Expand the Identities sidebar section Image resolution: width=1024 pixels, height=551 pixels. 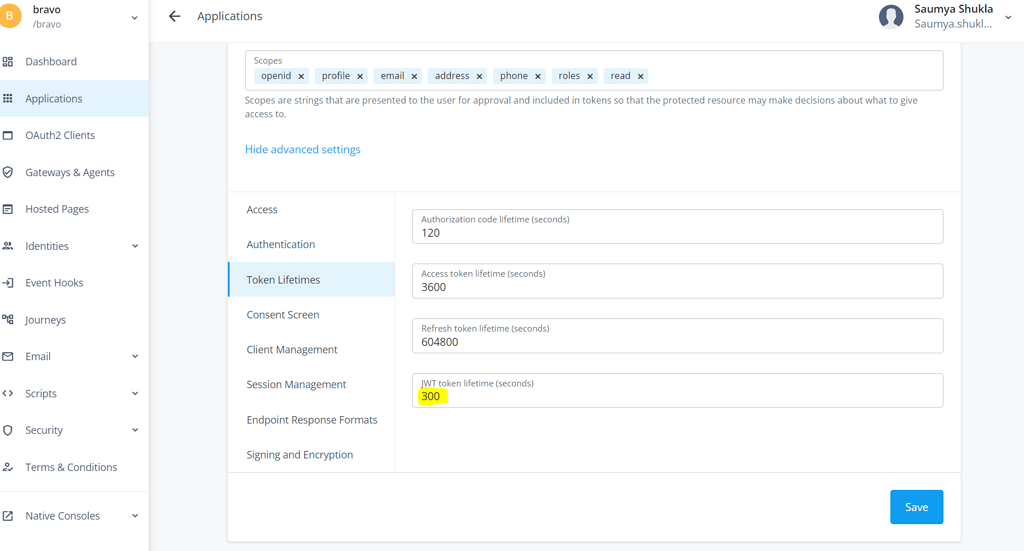click(135, 246)
